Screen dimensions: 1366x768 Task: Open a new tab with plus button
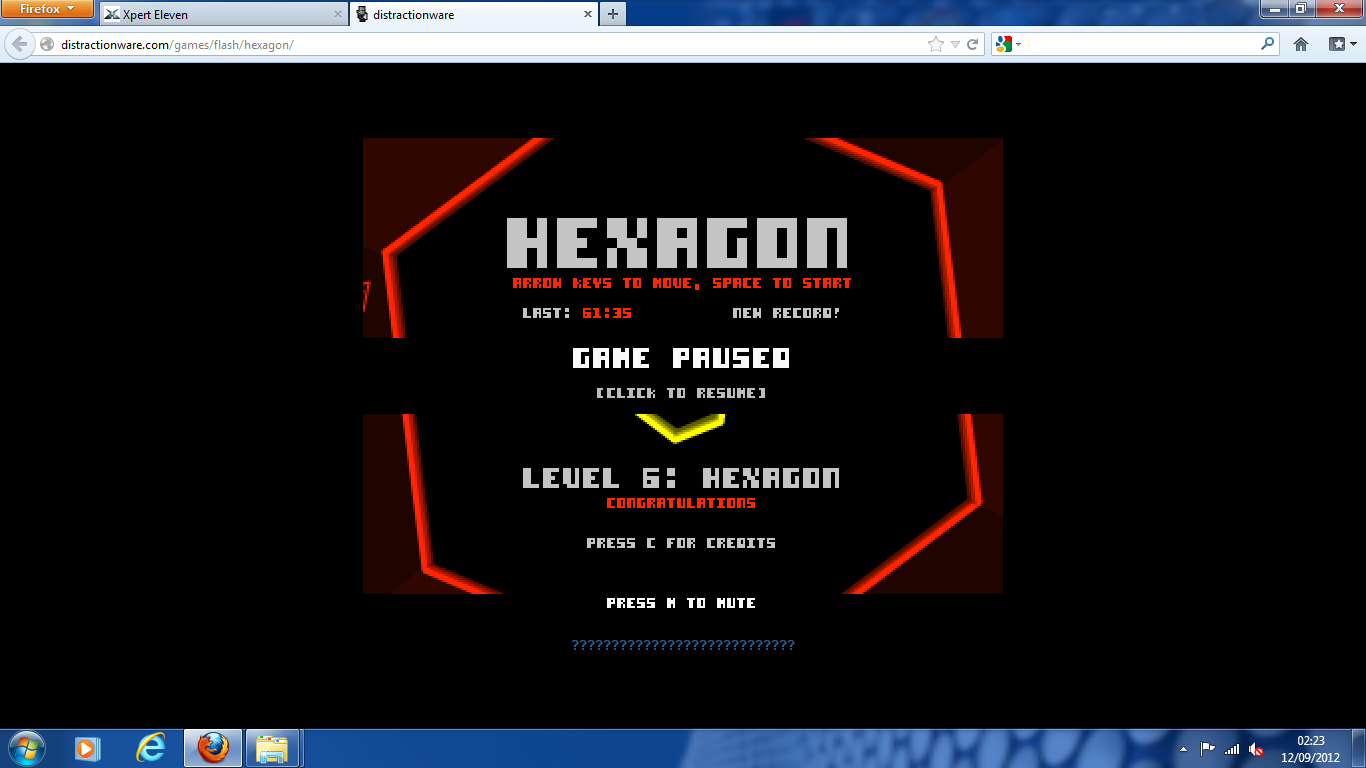pyautogui.click(x=613, y=14)
